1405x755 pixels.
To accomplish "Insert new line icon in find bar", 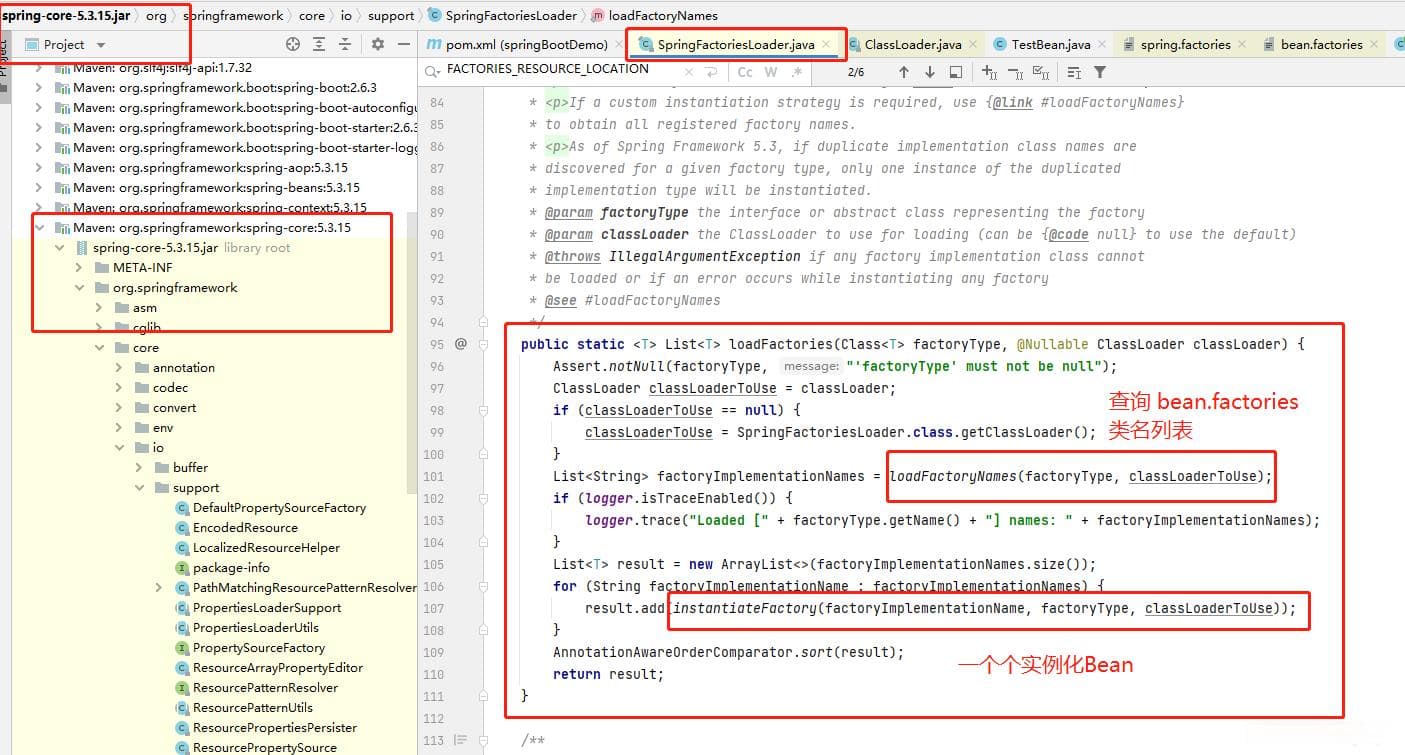I will point(711,72).
